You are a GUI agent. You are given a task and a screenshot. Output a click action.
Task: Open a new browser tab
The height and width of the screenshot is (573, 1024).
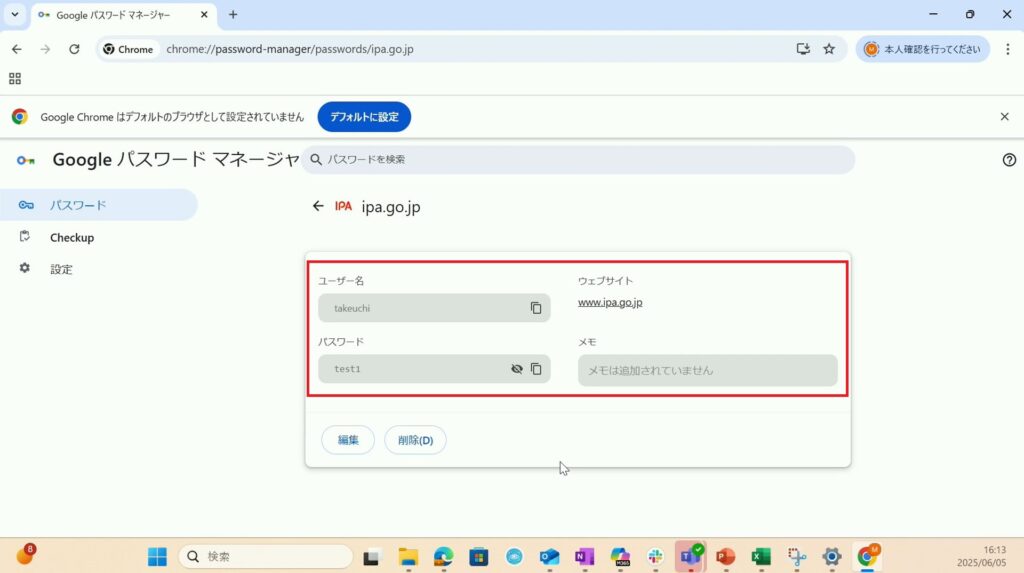point(233,14)
